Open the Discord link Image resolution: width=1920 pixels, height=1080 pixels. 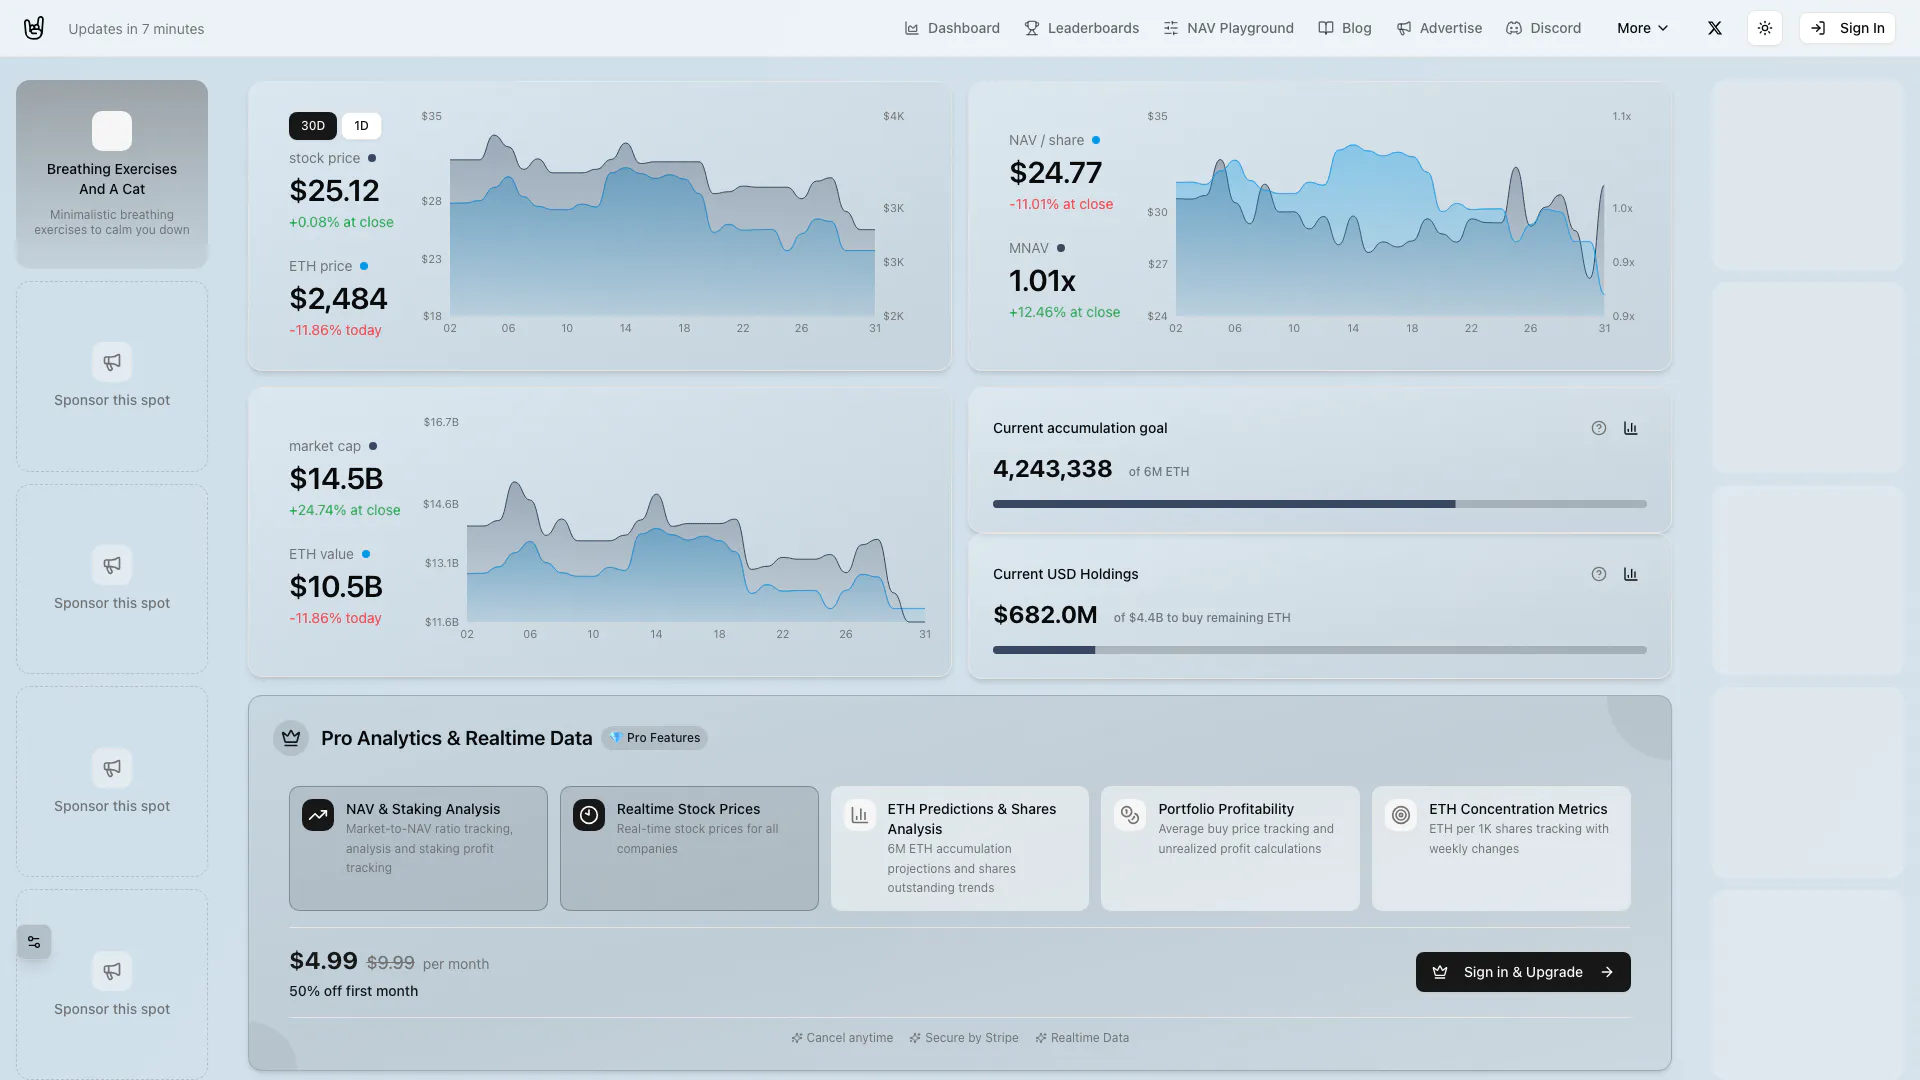pyautogui.click(x=1543, y=28)
